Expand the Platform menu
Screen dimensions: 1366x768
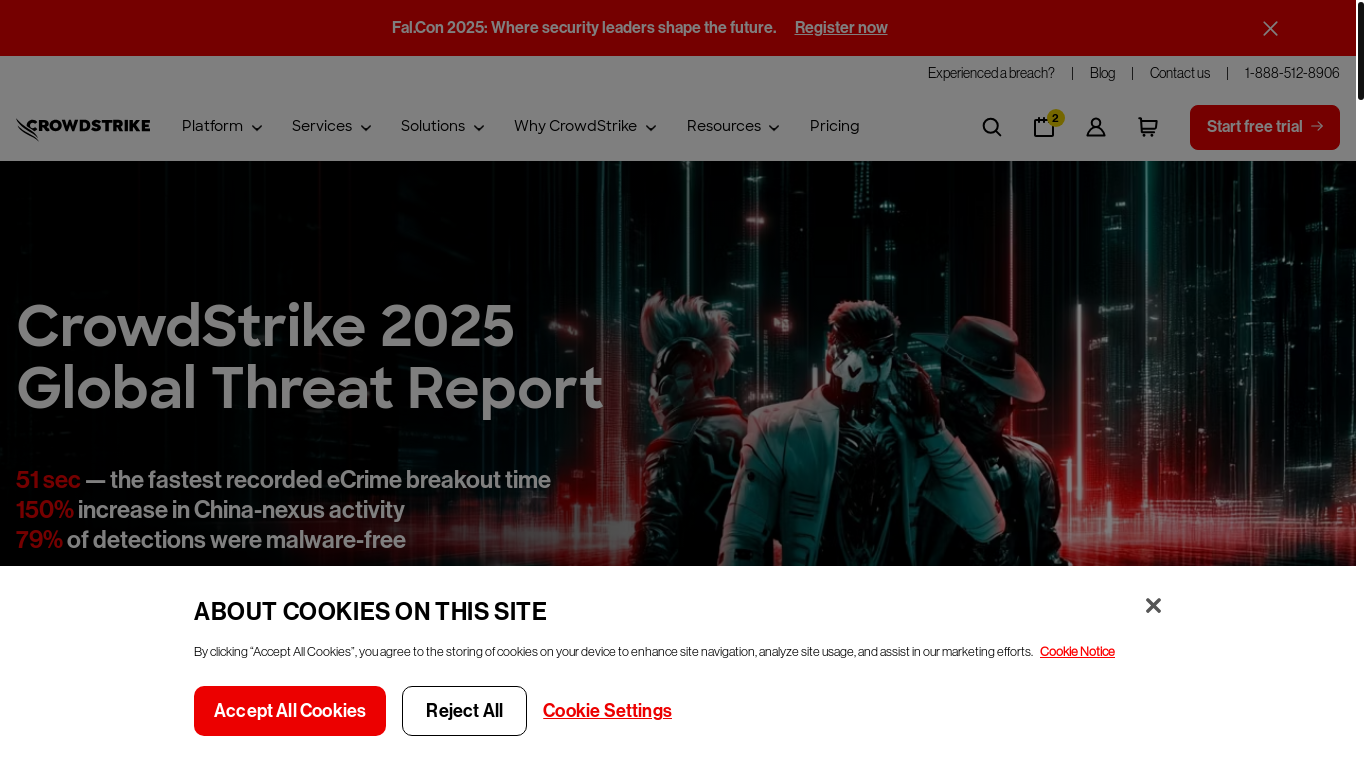point(222,126)
